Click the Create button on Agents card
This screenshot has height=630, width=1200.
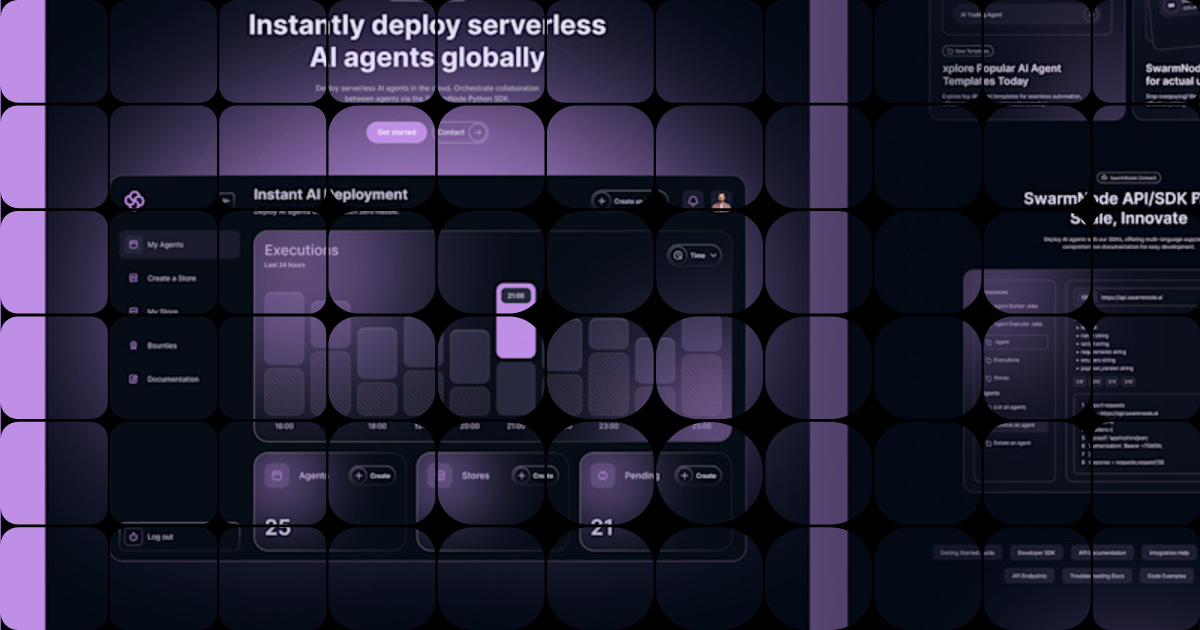372,475
